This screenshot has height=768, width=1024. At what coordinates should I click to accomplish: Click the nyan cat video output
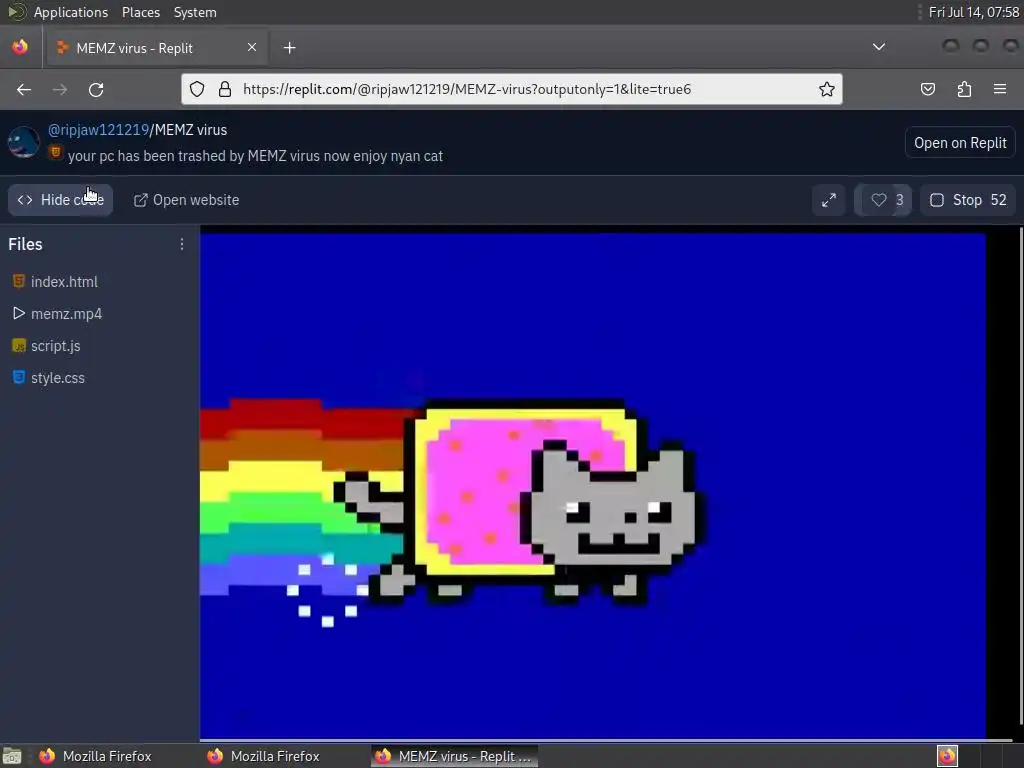pyautogui.click(x=592, y=486)
